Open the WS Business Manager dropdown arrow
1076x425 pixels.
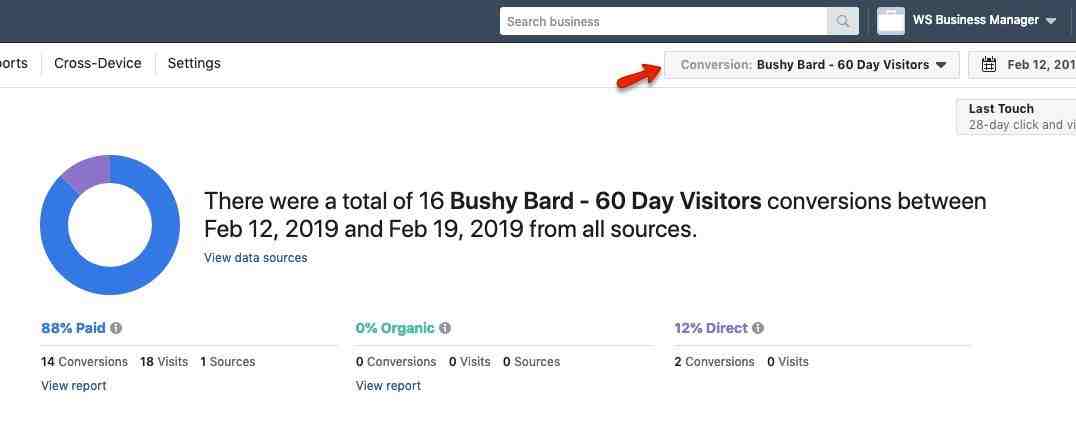[x=1051, y=21]
